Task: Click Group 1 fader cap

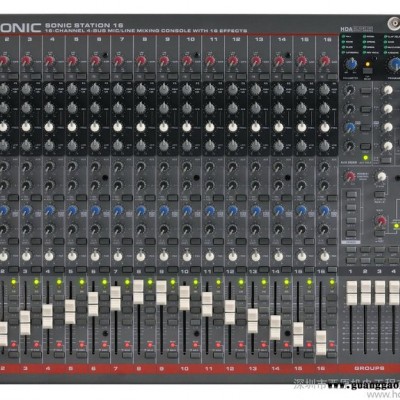Action: point(352,293)
